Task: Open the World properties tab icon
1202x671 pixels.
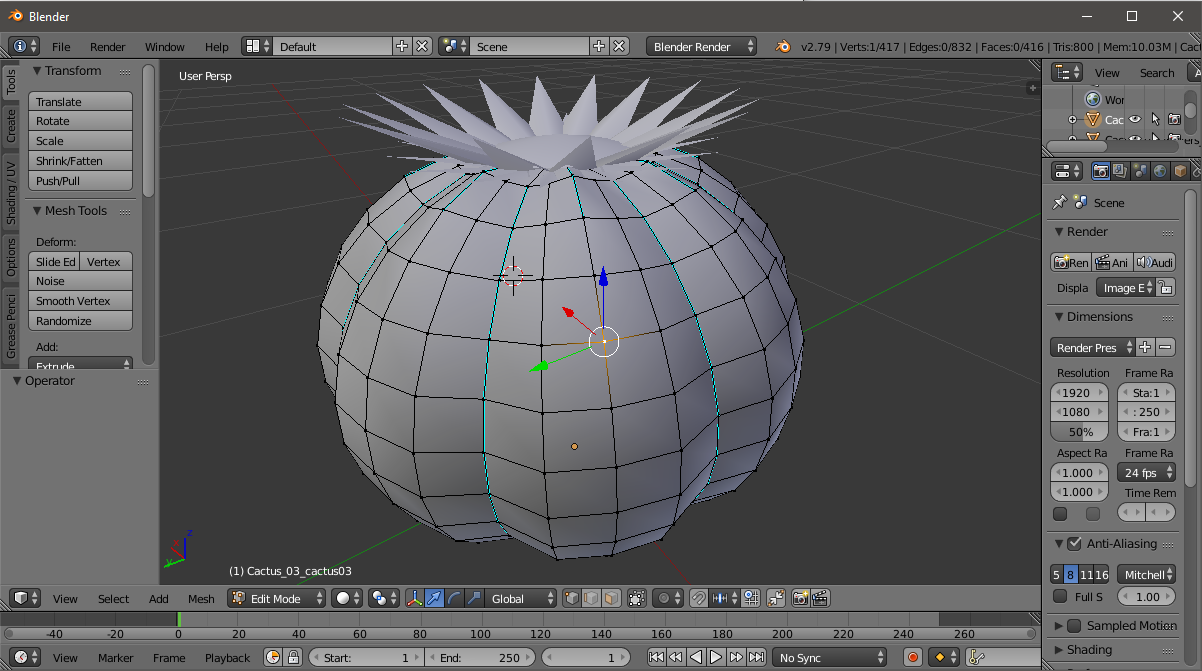Action: 1160,171
